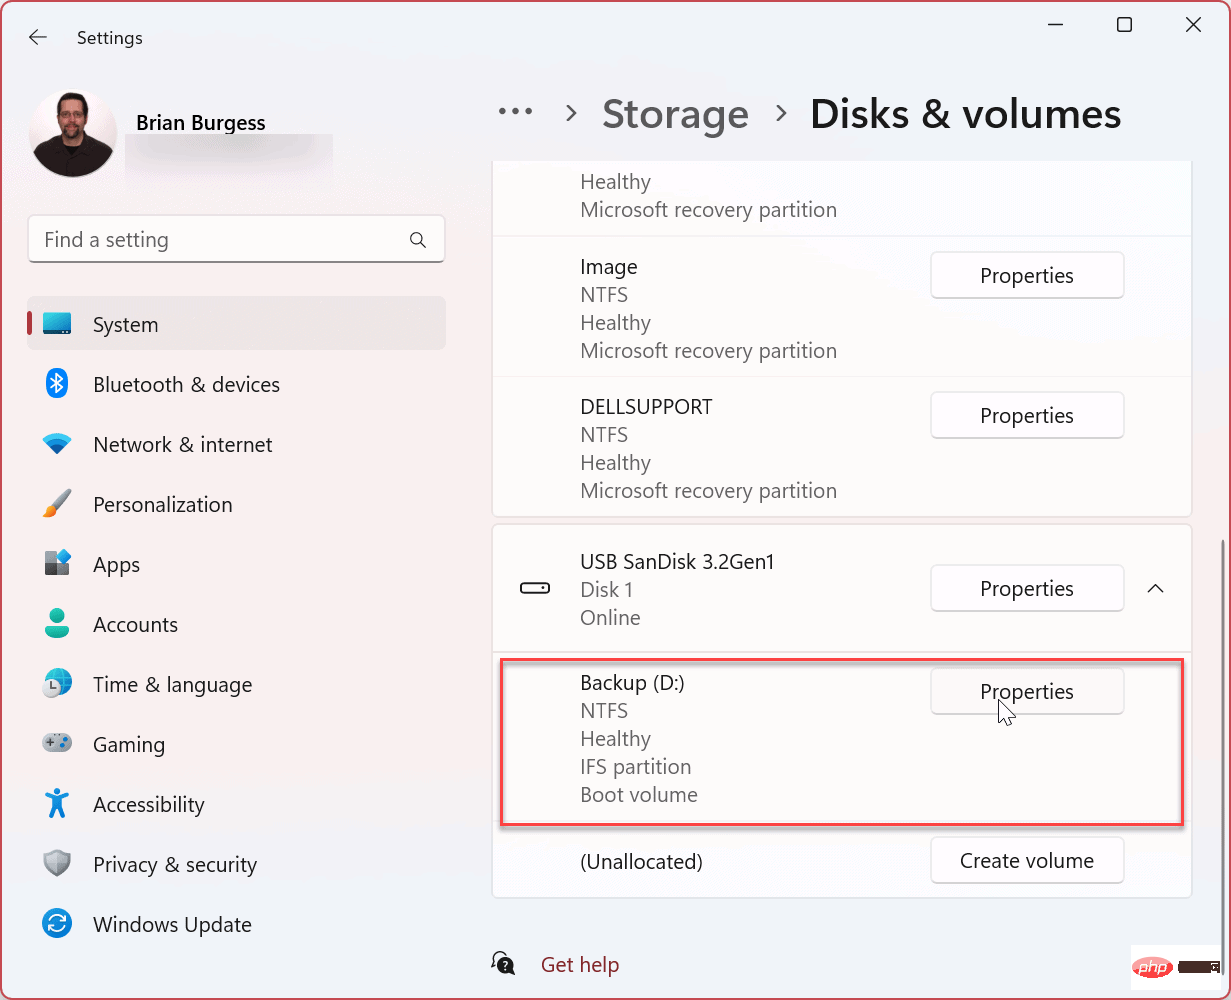
Task: Open Properties for USB SanDisk 3.2Gen1
Action: click(1027, 589)
